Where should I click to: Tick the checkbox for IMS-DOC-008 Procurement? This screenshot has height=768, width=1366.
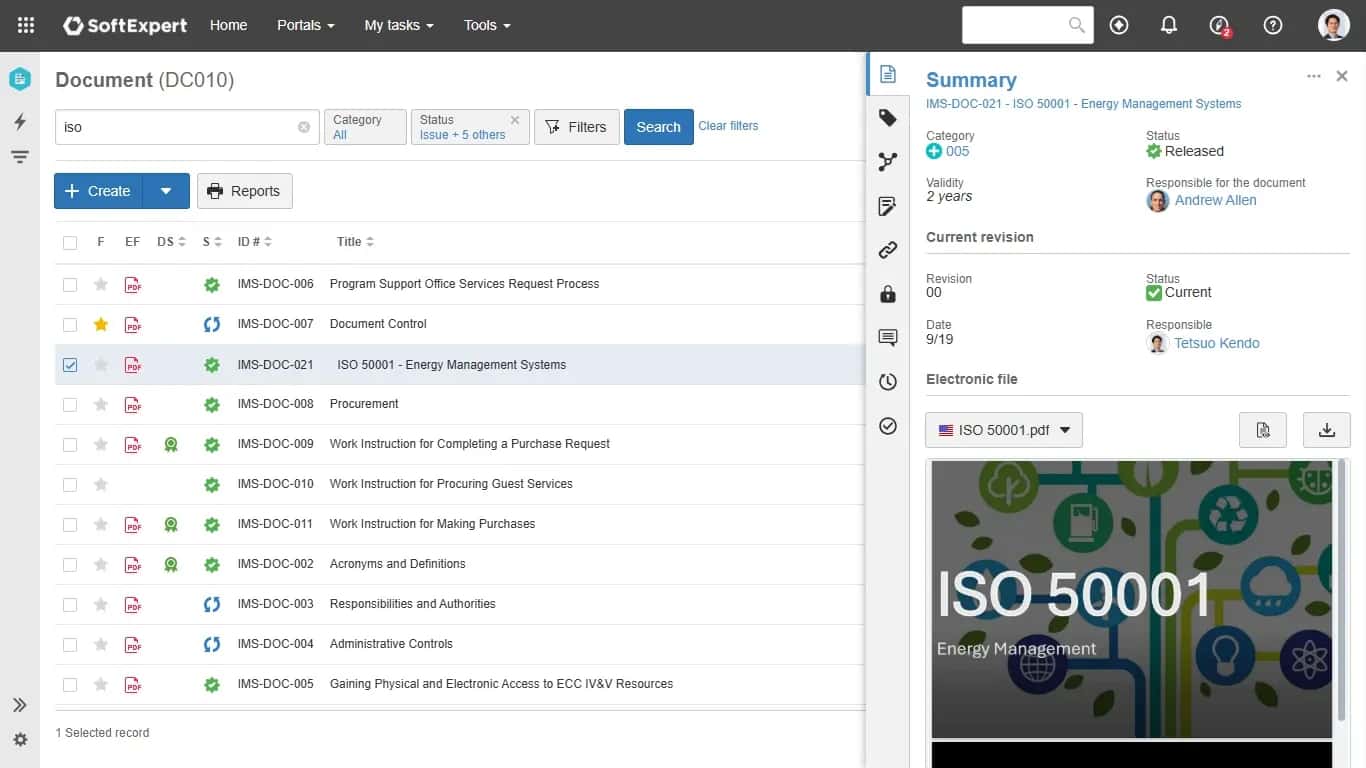click(x=70, y=405)
